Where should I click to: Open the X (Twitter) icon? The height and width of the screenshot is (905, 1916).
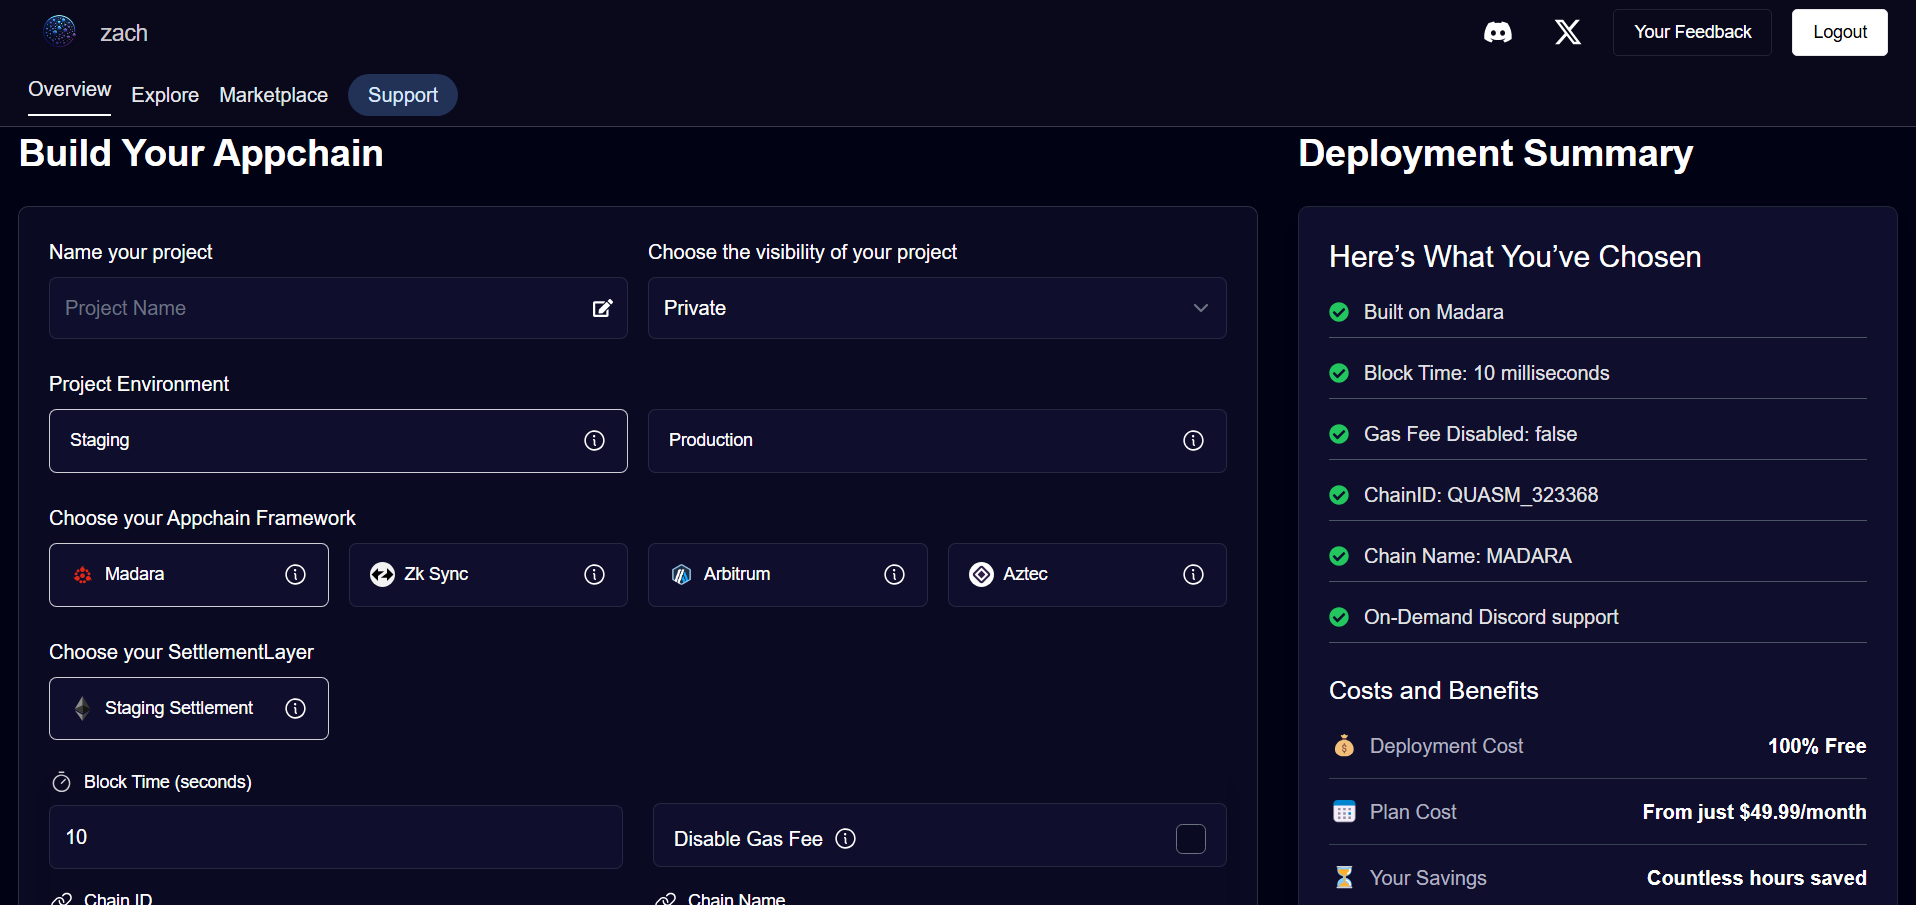click(1568, 32)
